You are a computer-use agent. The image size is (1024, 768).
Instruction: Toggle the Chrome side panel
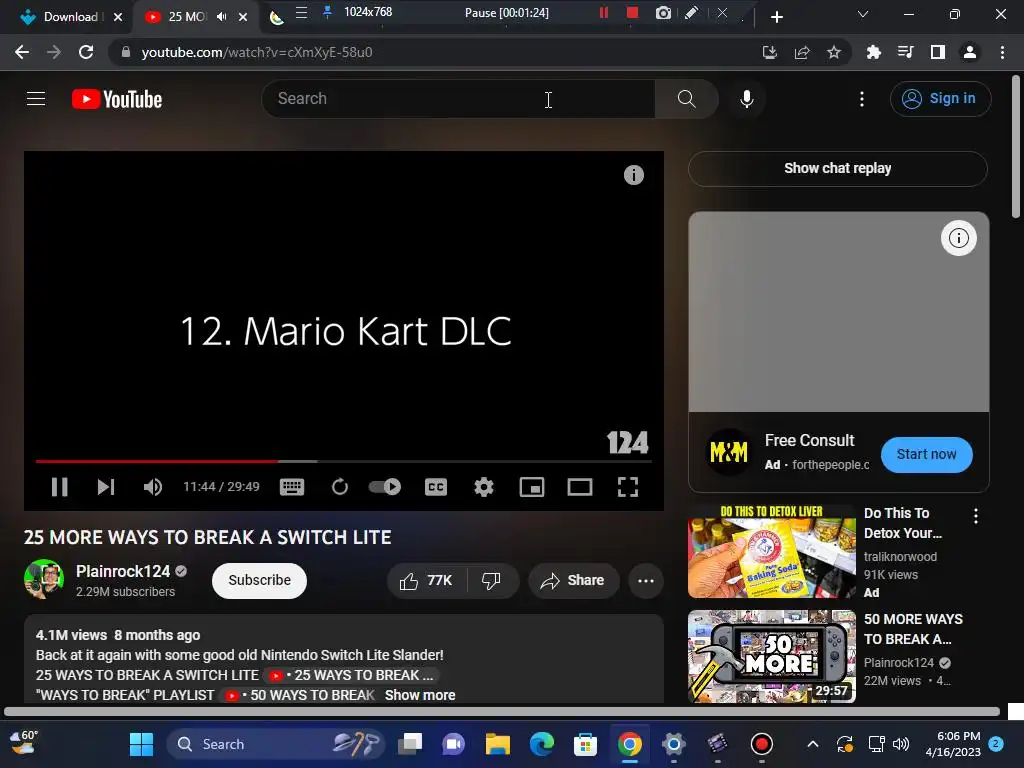pos(938,52)
